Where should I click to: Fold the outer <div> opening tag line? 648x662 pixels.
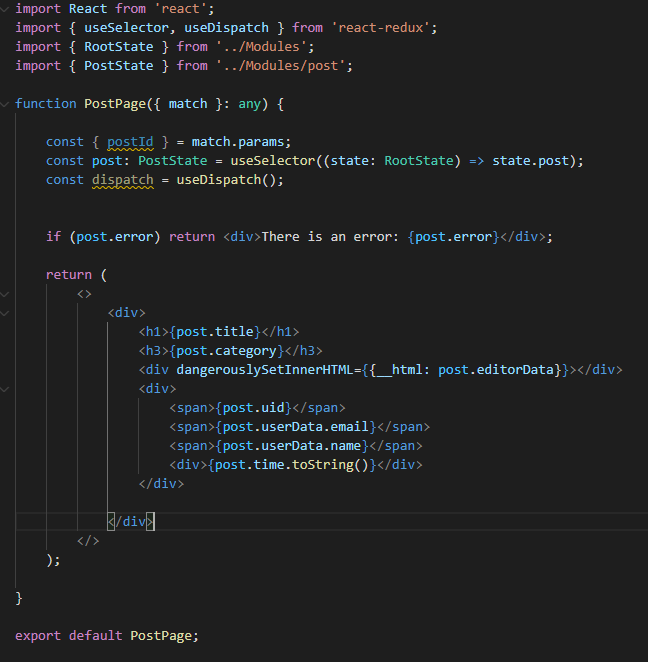[x=5, y=313]
